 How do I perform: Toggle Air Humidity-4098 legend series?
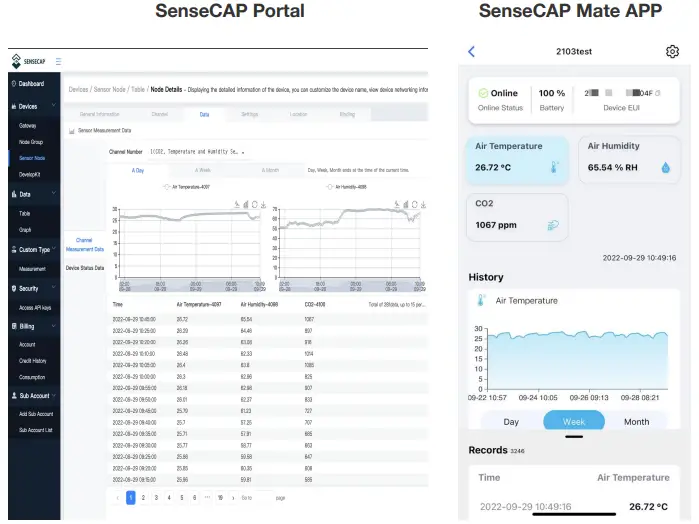coord(347,187)
